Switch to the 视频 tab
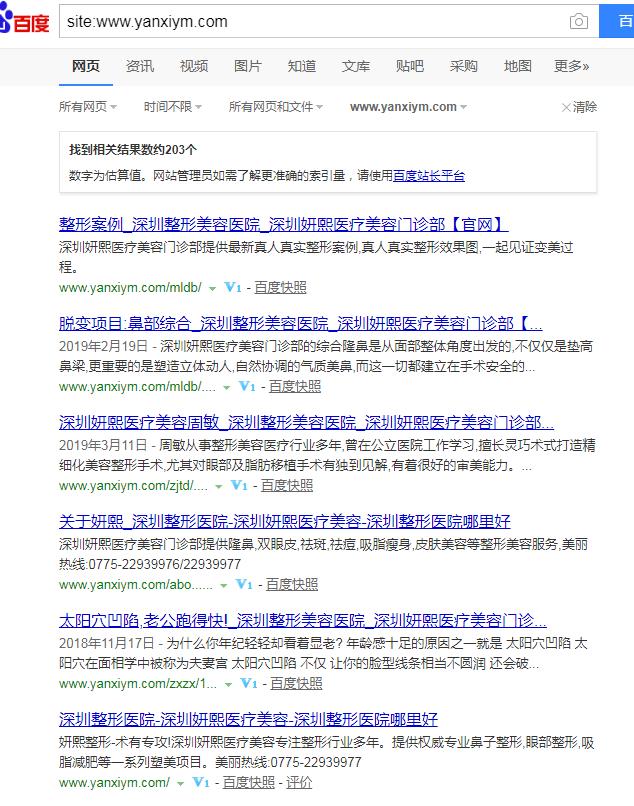This screenshot has height=806, width=634. pos(193,66)
